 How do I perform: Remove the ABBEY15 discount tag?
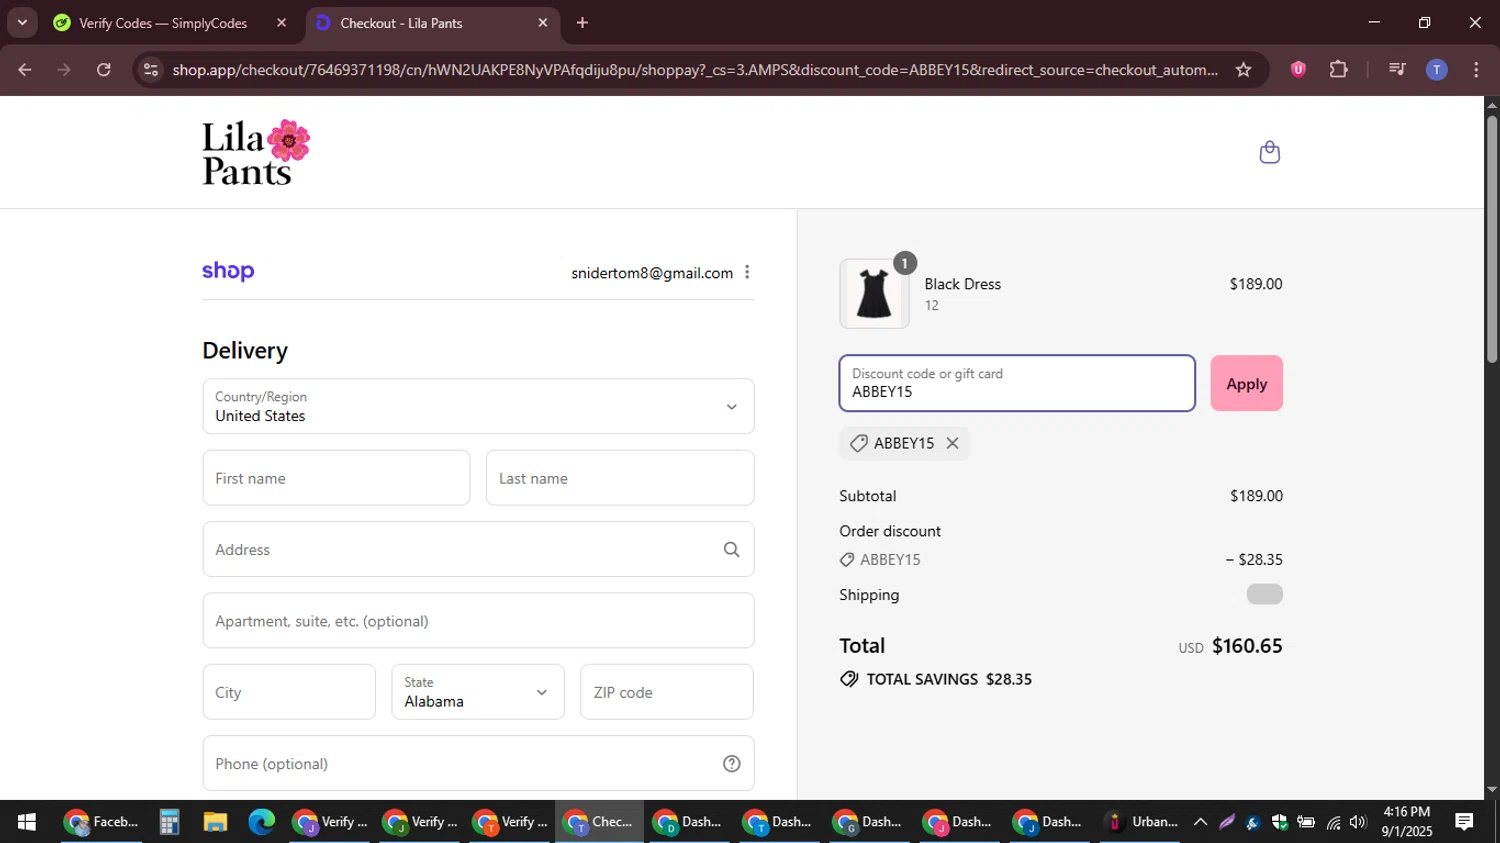(x=952, y=443)
